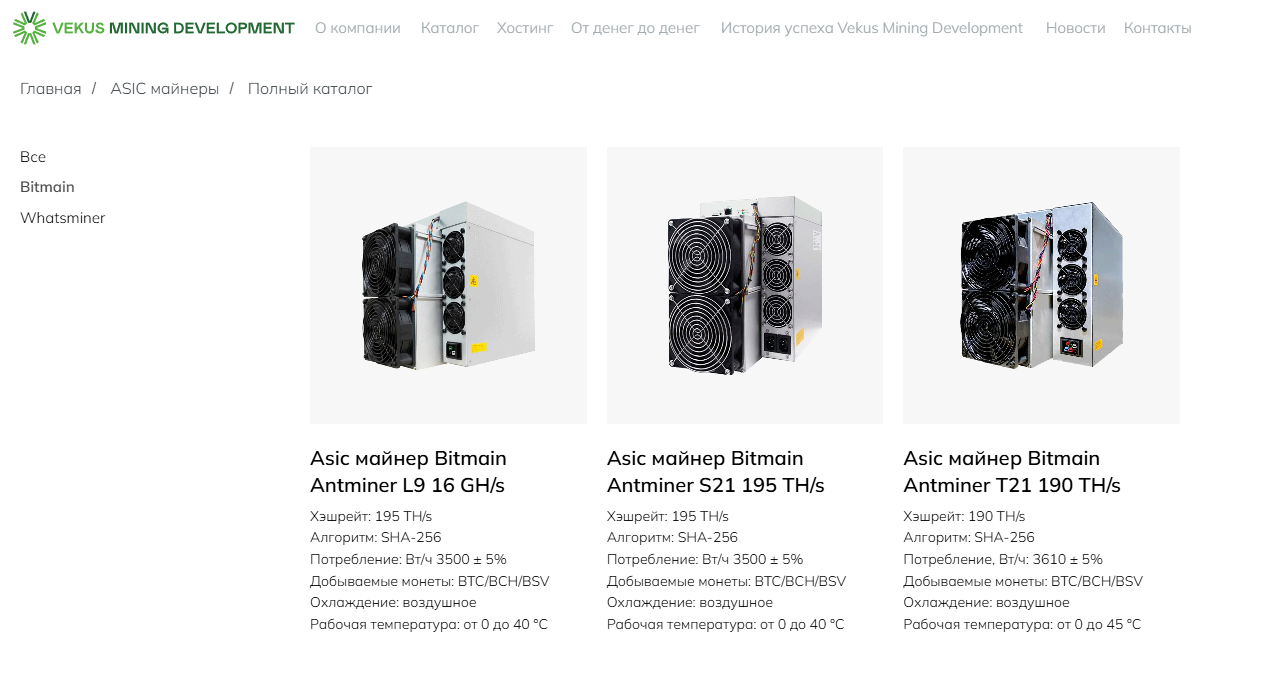Click Antminer S21 195 TH/s title
1273x687 pixels.
pyautogui.click(x=715, y=472)
